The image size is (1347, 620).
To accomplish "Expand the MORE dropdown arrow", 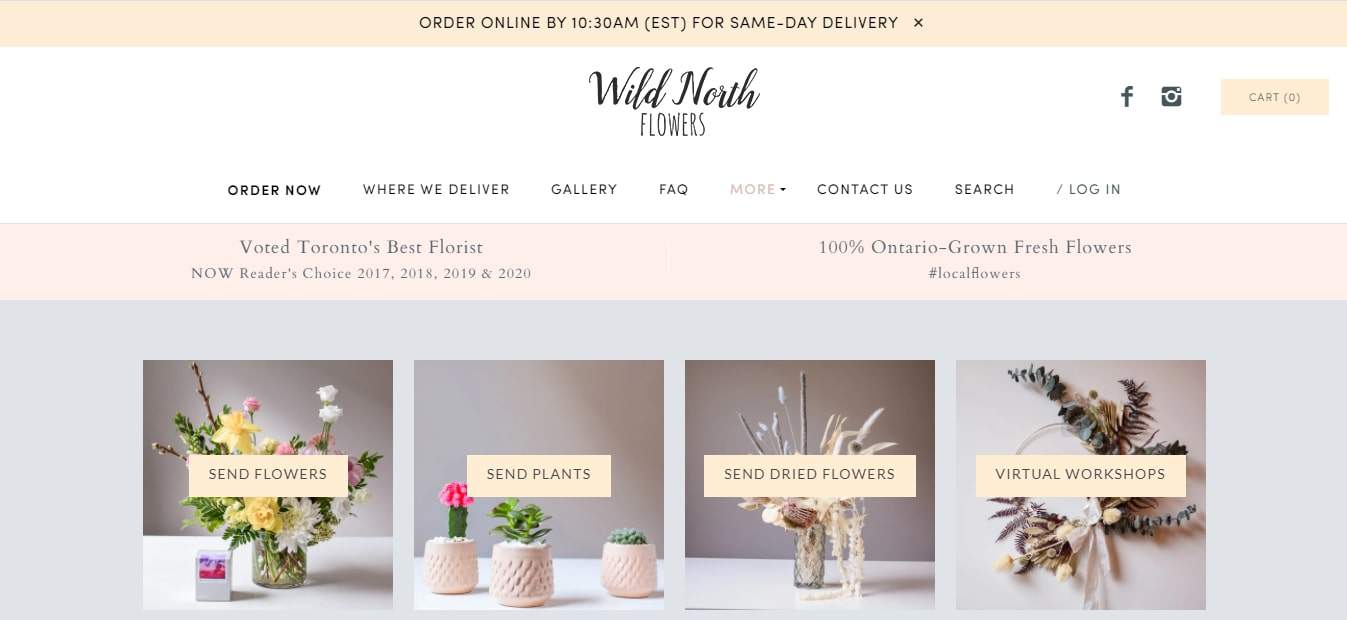I will pos(783,189).
